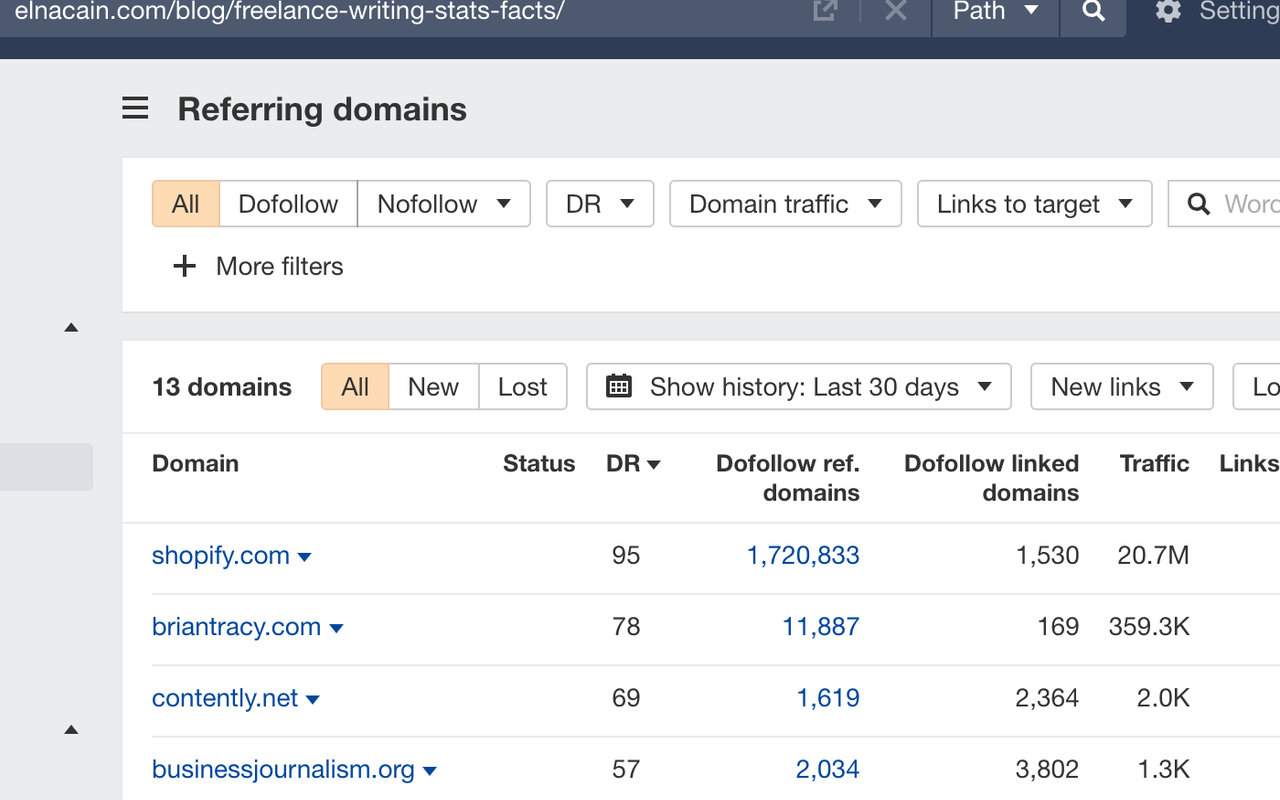Switch to Lost domains tab

[x=523, y=387]
